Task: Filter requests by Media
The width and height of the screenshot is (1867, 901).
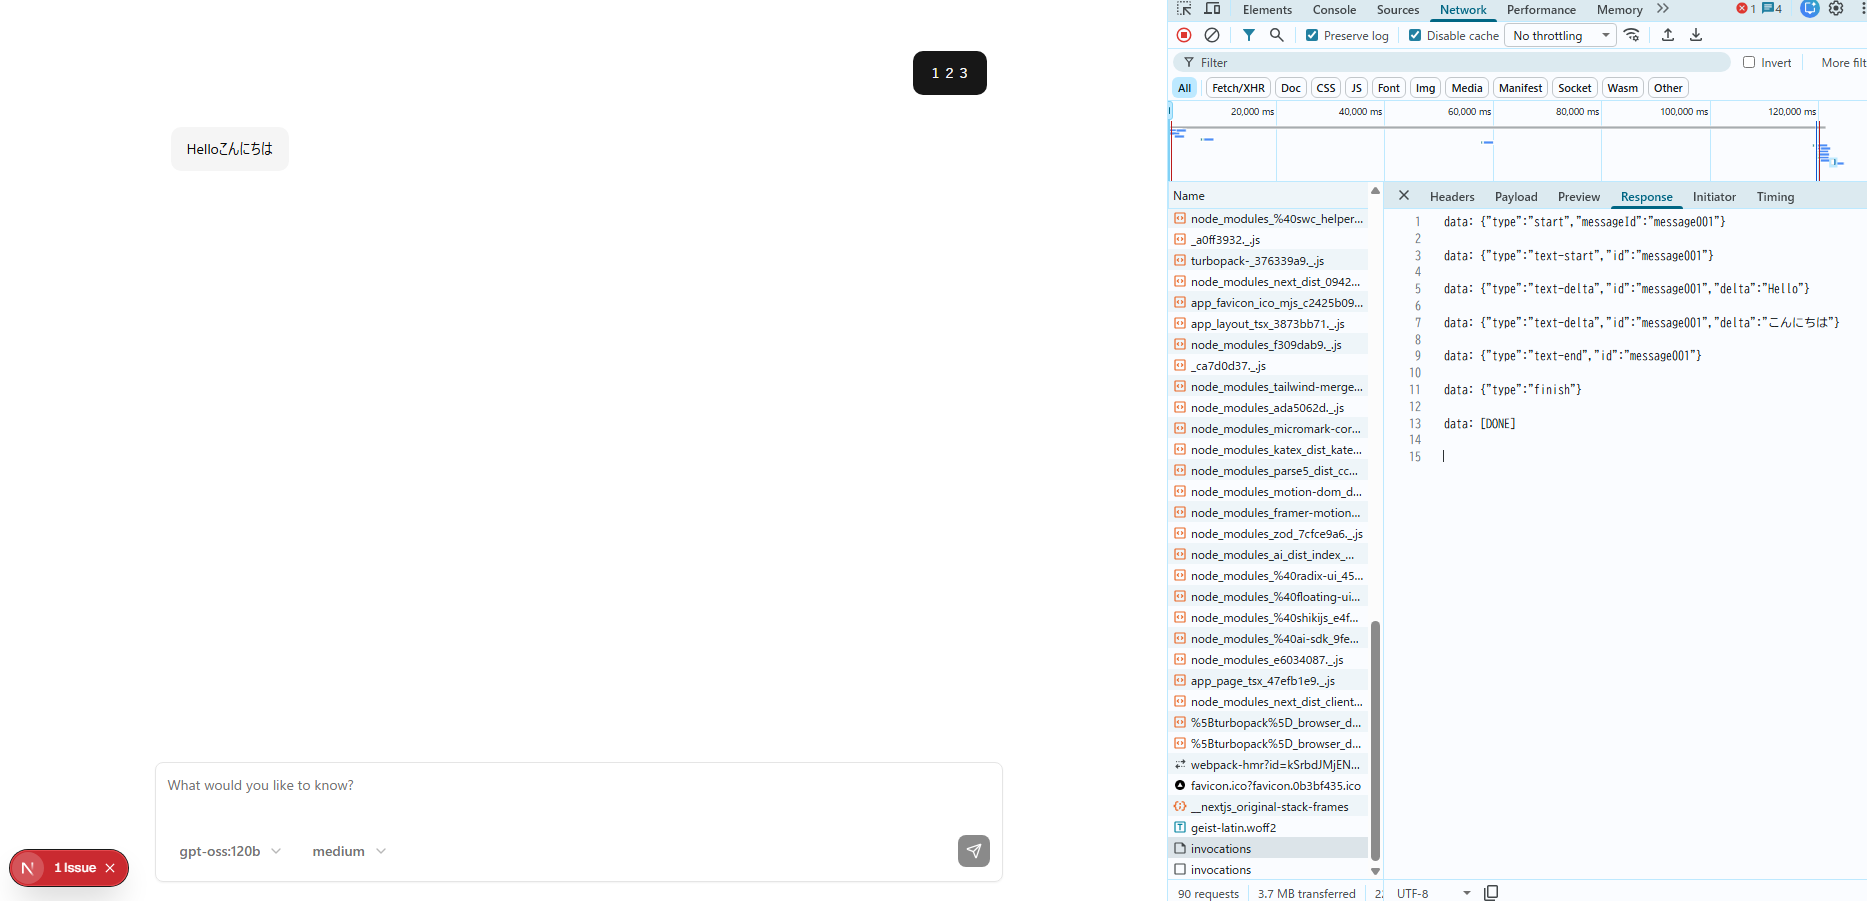Action: [1467, 88]
